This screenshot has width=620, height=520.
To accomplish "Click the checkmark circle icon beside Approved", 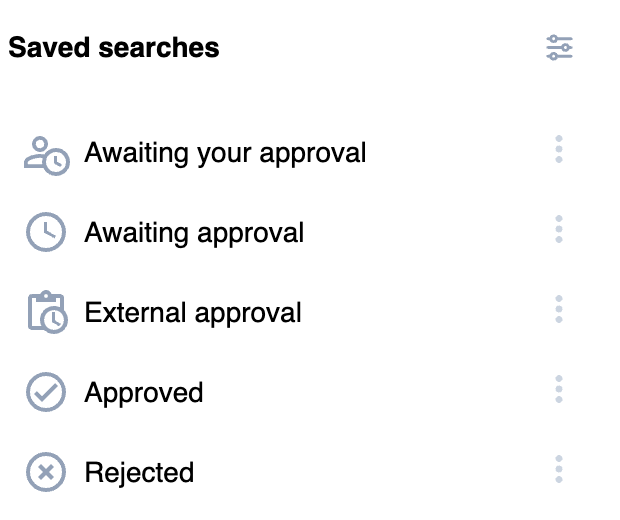I will coord(45,393).
